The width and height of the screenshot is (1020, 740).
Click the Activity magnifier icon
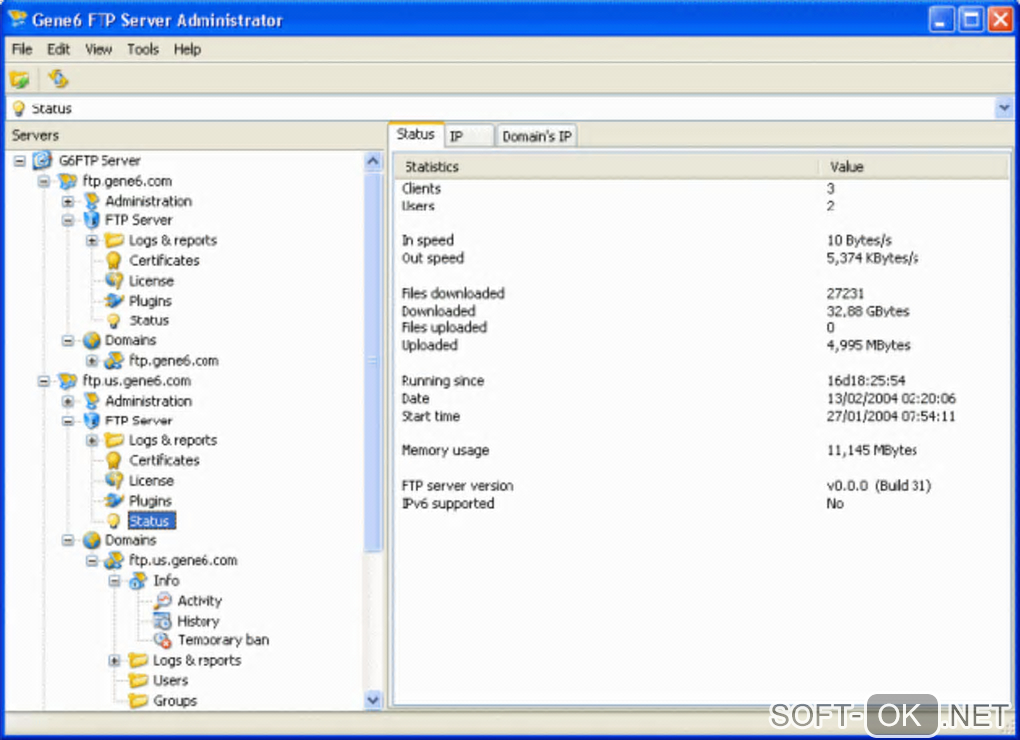(x=163, y=601)
